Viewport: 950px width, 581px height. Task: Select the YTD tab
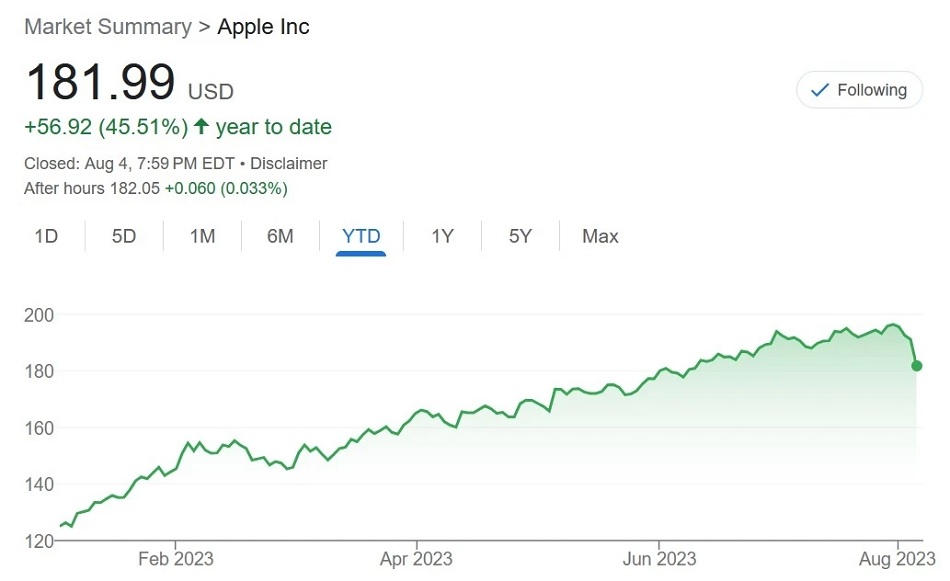point(361,236)
